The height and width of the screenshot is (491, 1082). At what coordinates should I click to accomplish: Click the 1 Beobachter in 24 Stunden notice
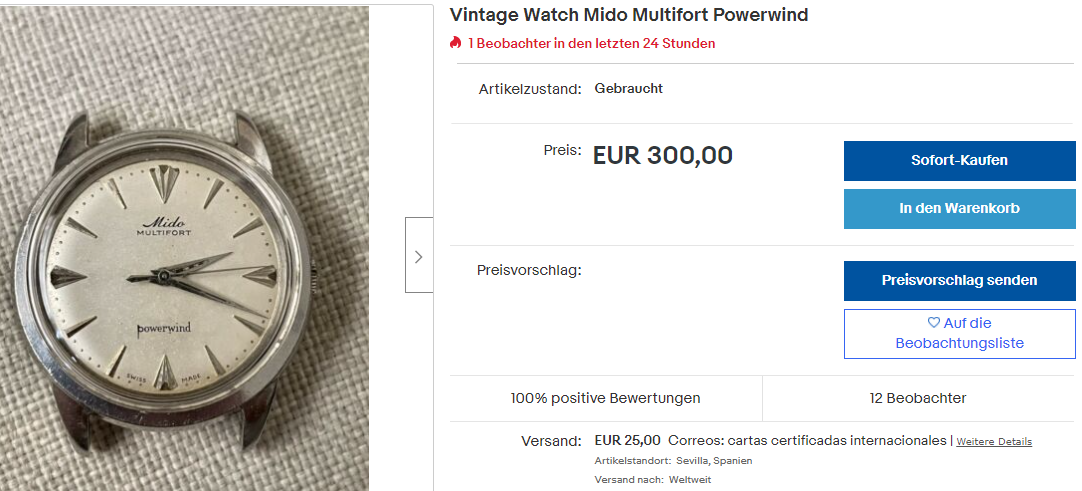point(591,43)
